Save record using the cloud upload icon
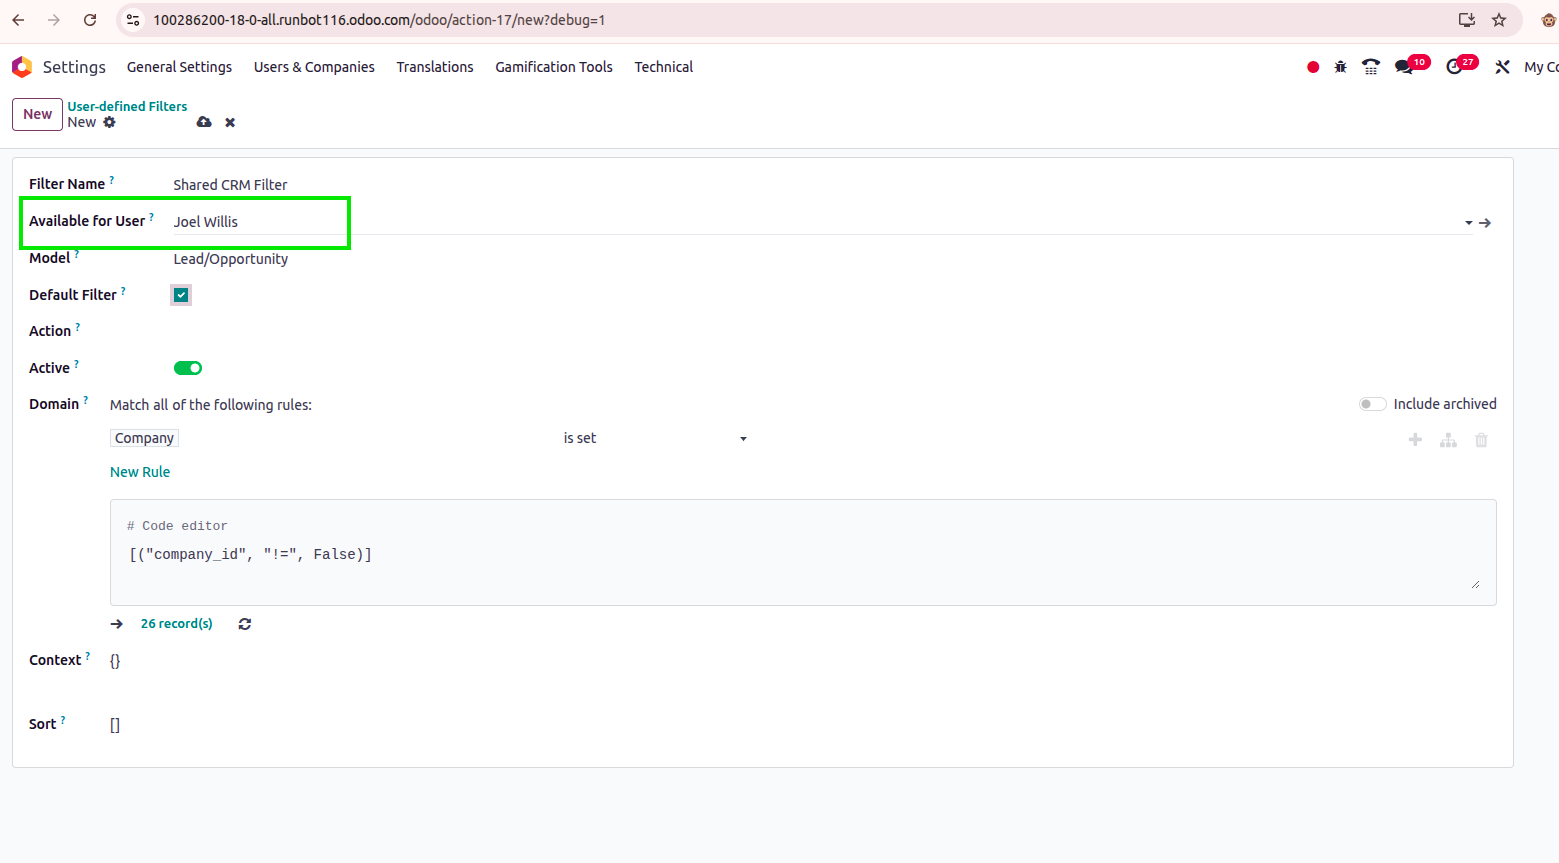 point(204,122)
